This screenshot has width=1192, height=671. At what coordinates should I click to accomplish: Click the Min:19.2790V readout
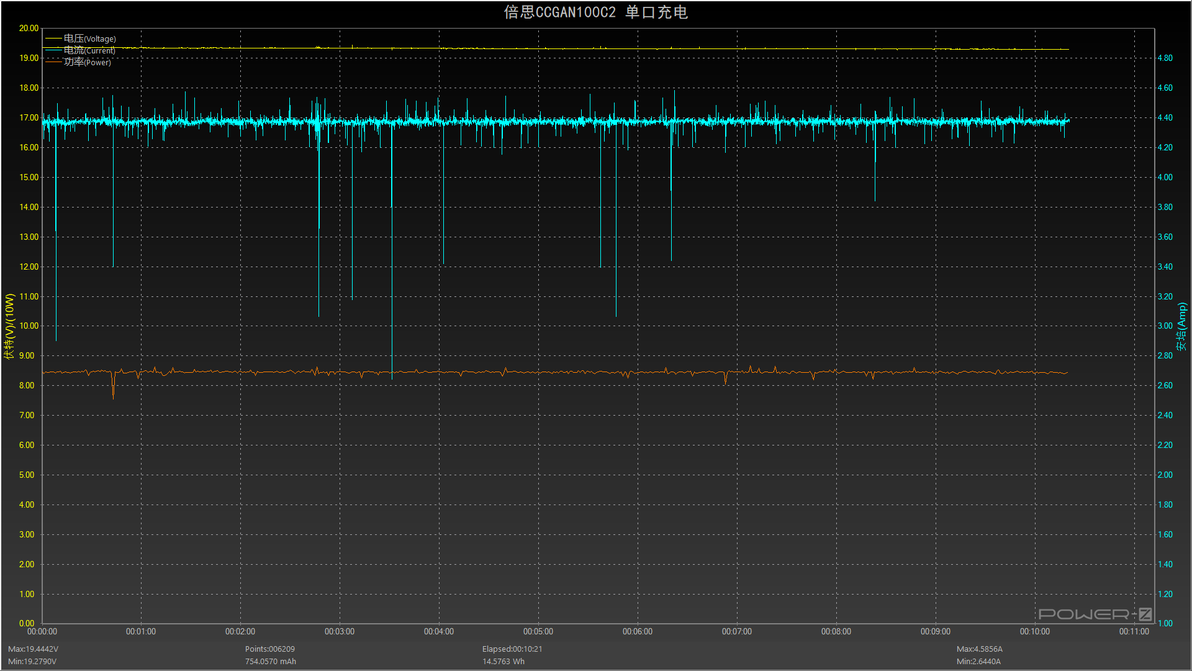32,661
